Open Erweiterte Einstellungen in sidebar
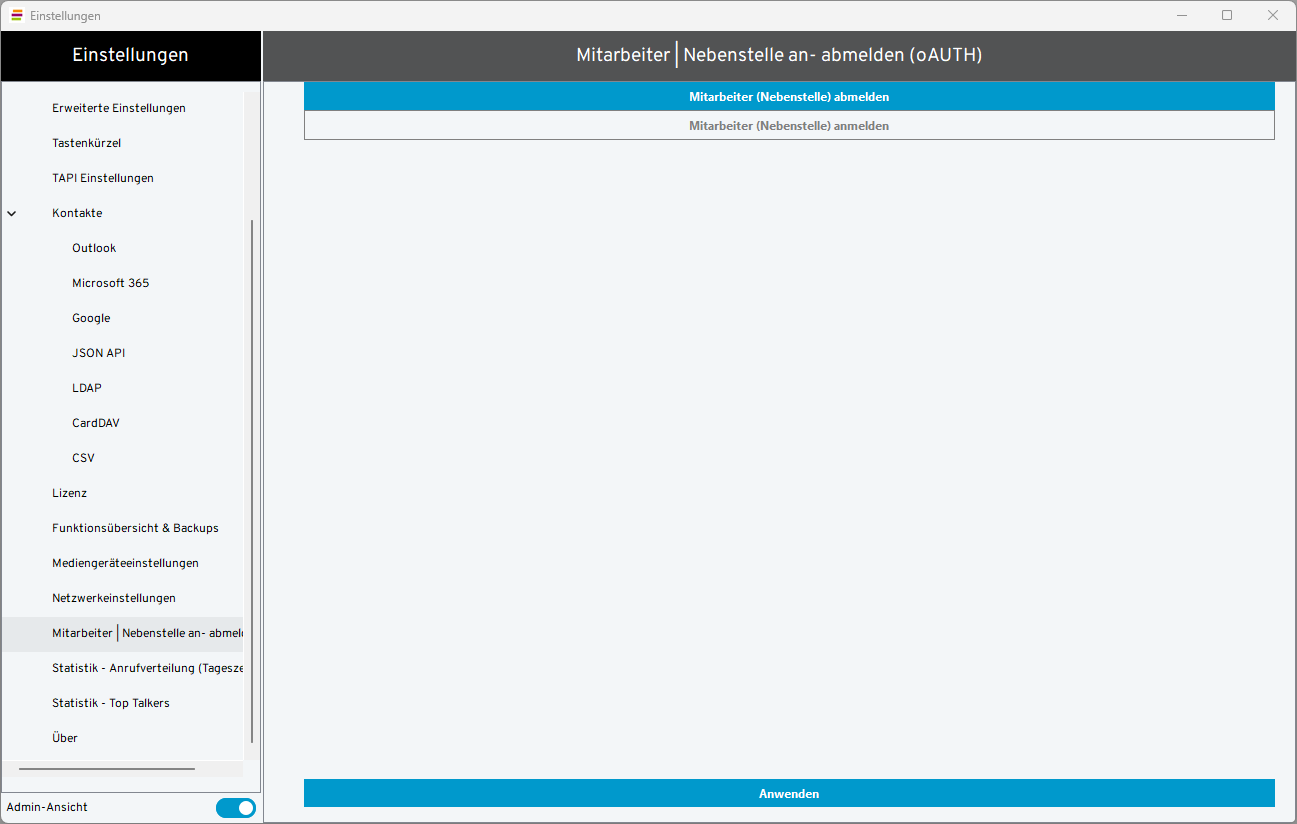The image size is (1297, 824). click(x=119, y=108)
